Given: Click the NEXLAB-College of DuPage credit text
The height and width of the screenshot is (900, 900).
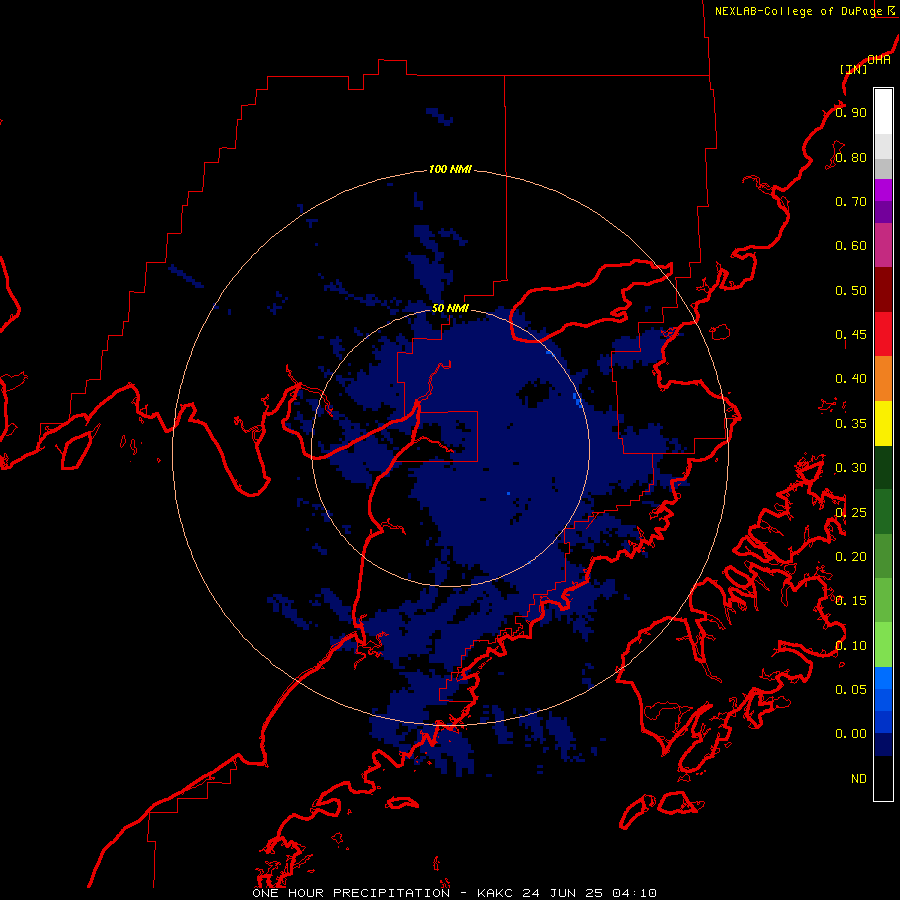Looking at the screenshot, I should coord(799,11).
